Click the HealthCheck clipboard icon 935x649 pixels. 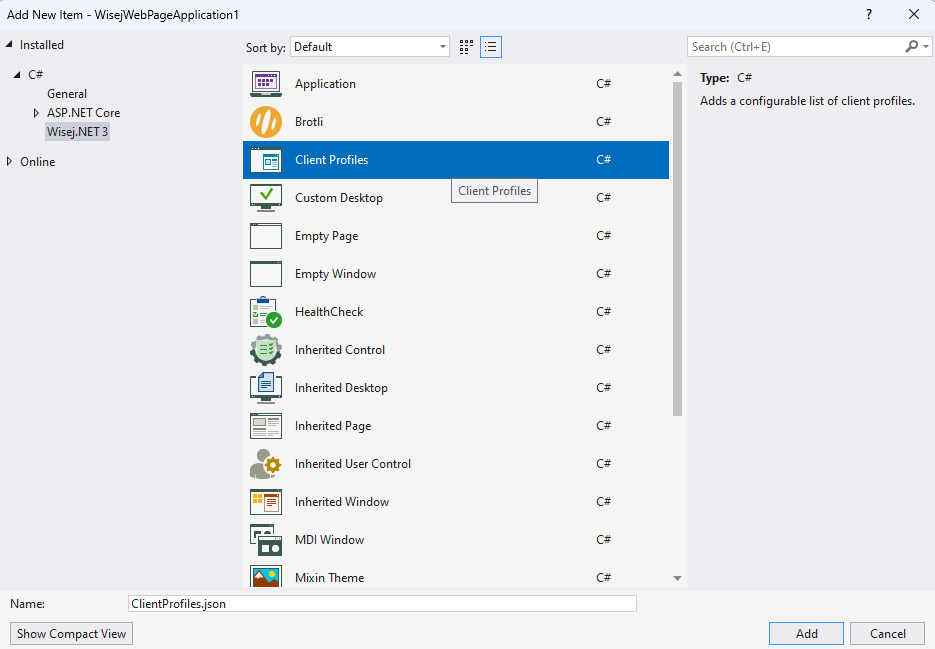[x=266, y=312]
